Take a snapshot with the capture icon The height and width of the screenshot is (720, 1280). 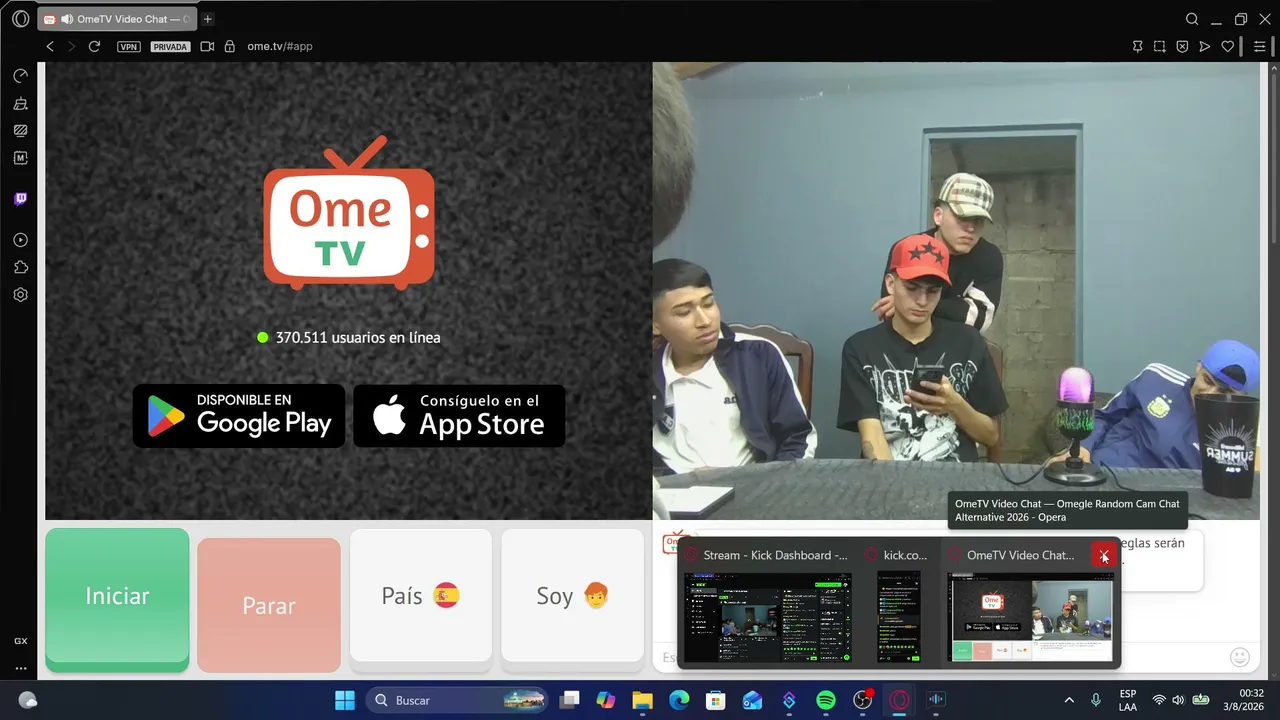(1159, 46)
